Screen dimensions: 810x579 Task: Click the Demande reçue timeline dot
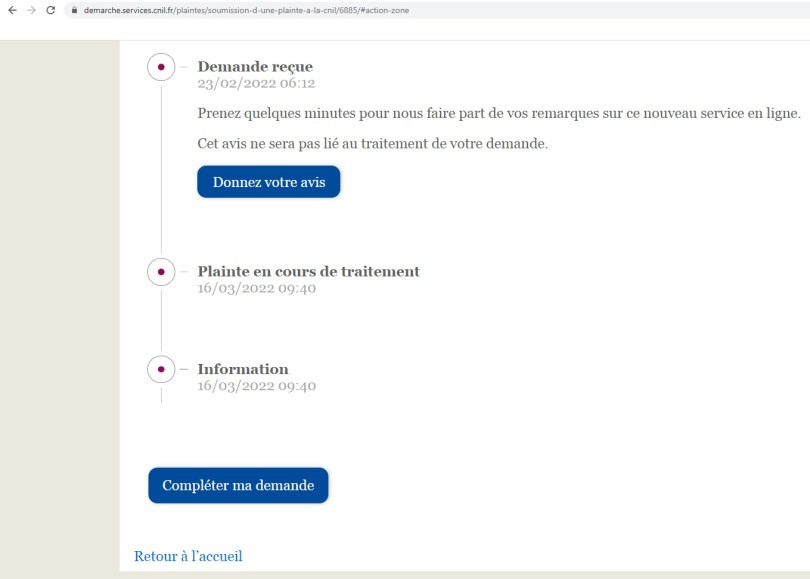[x=161, y=67]
